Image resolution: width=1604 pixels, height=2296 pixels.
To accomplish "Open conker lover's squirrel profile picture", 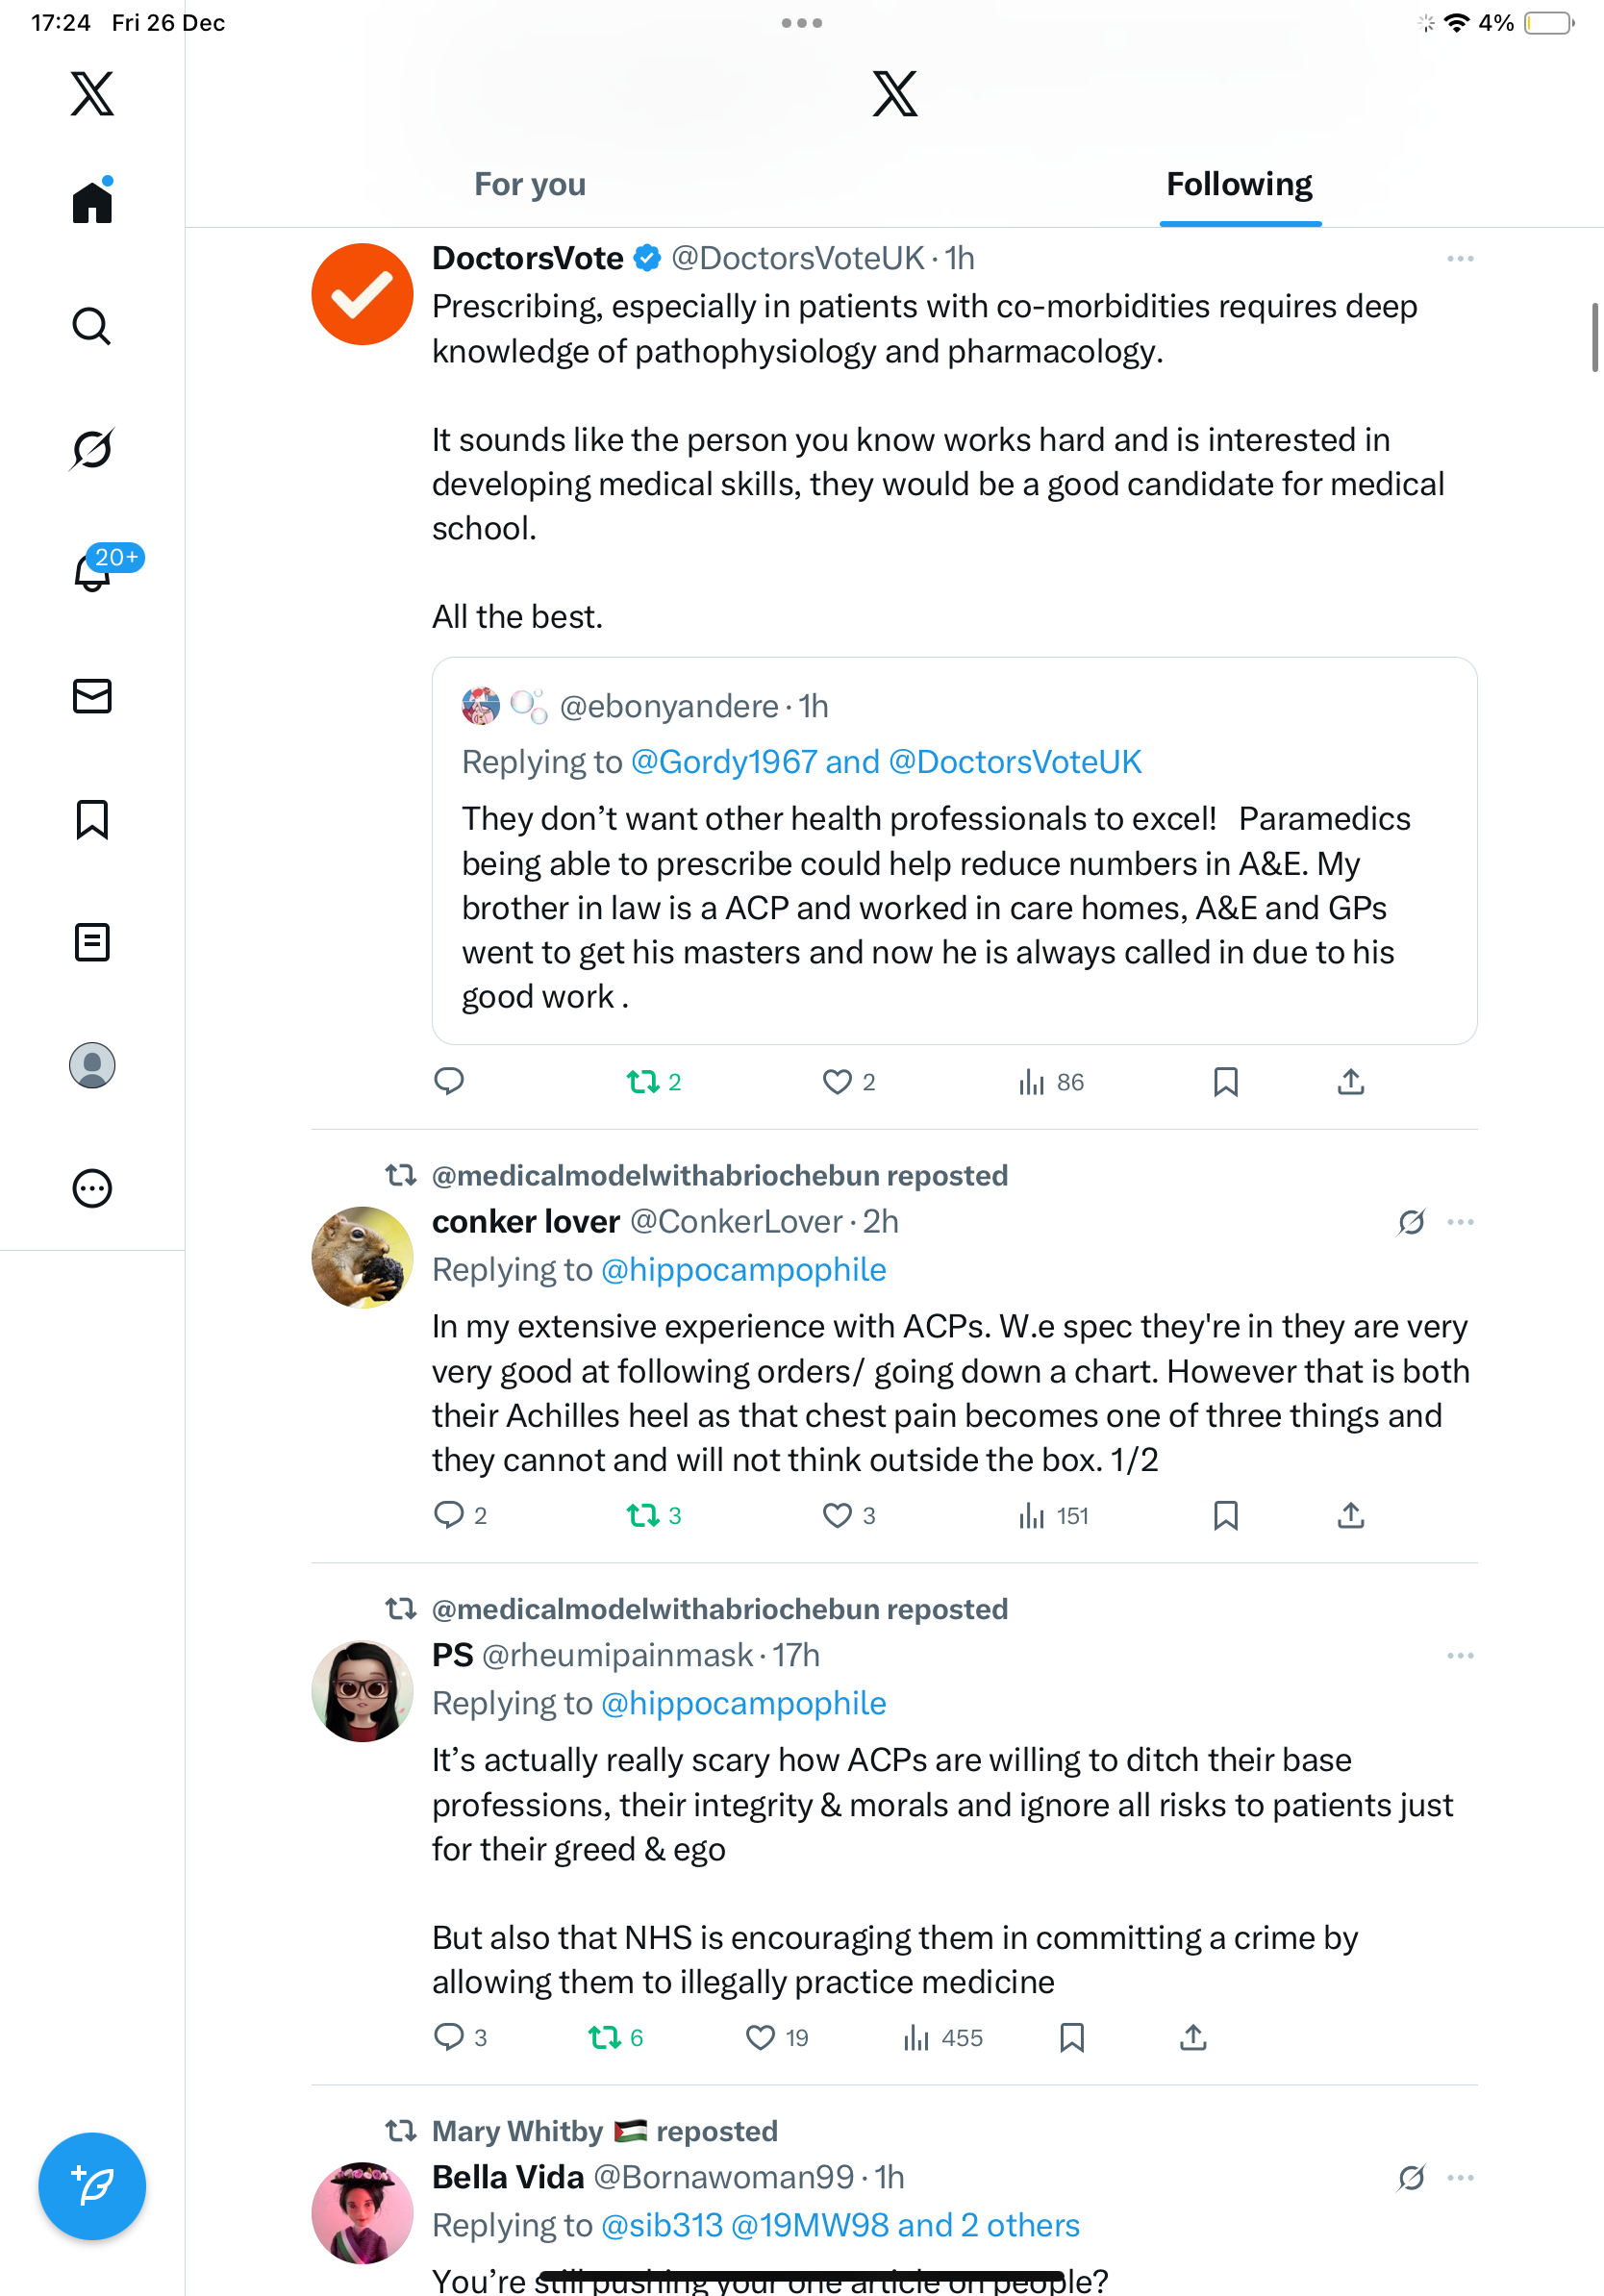I will (x=362, y=1257).
